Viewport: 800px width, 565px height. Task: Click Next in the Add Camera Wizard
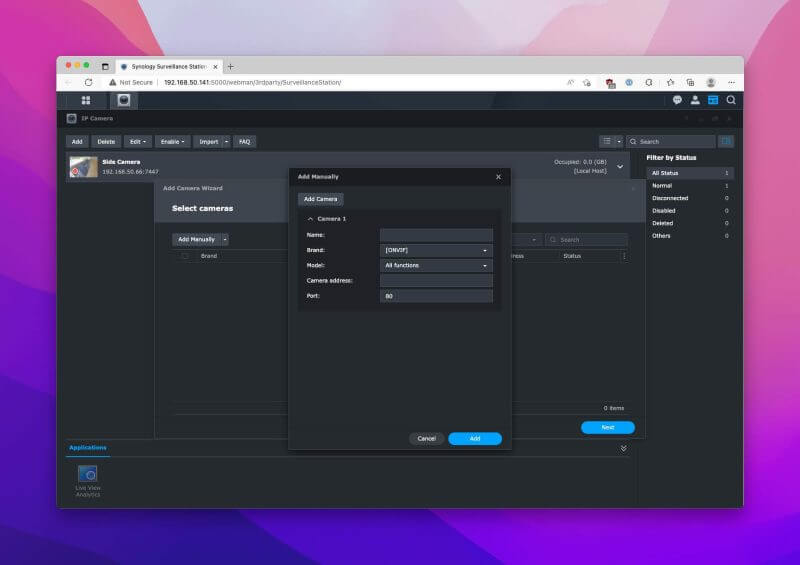click(x=608, y=427)
